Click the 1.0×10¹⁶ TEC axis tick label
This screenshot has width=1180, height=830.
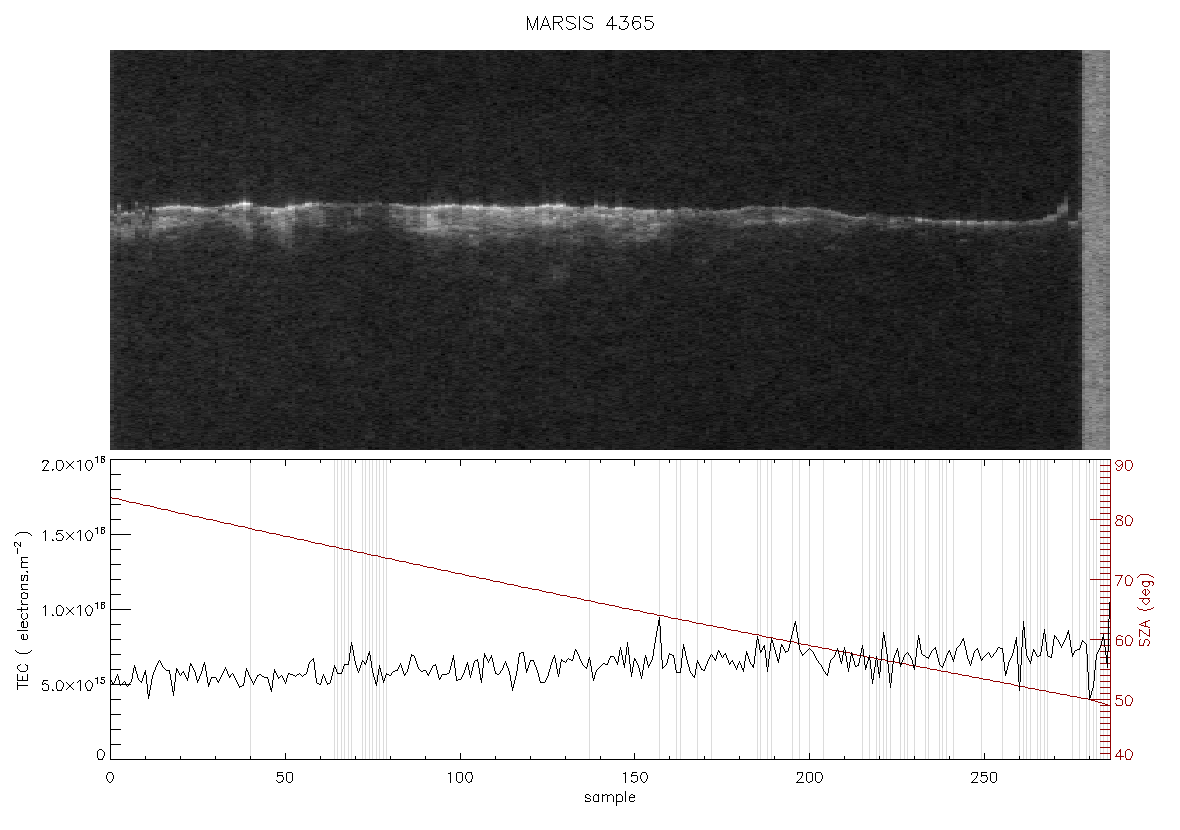(x=72, y=610)
